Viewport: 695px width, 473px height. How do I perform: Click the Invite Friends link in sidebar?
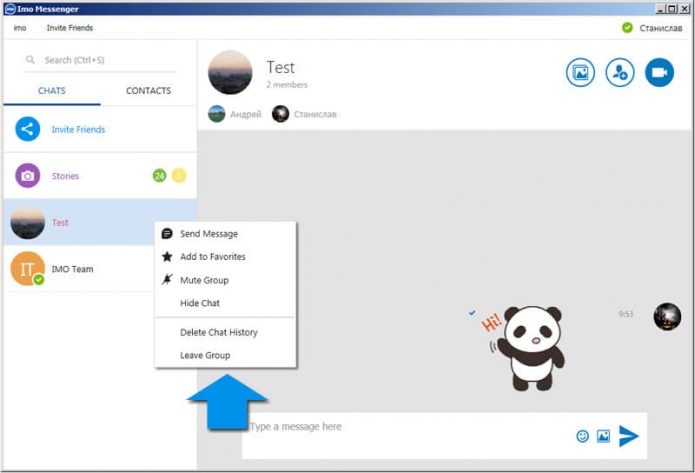[78, 129]
